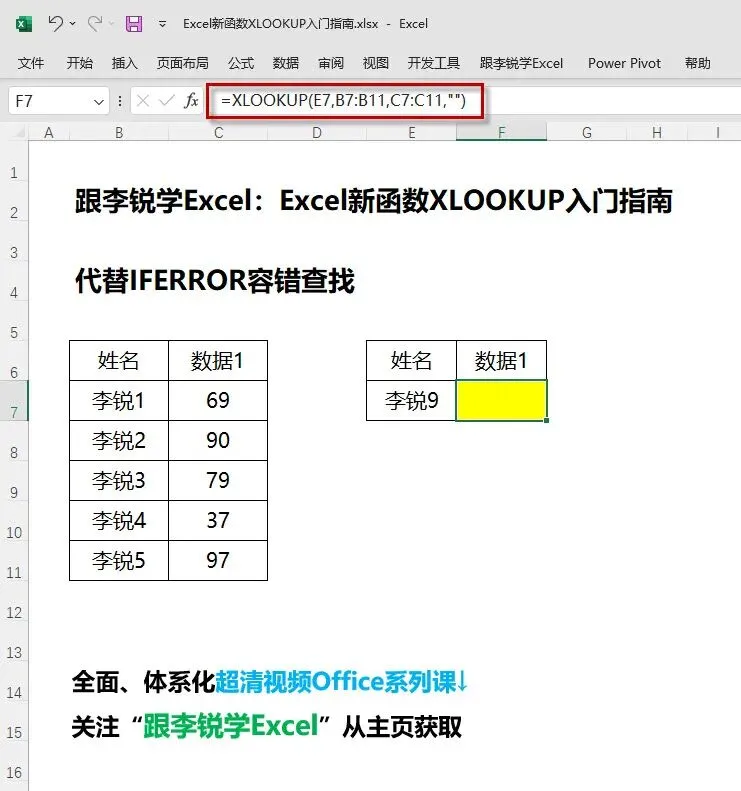741x791 pixels.
Task: Select left table header cell 姓名
Action: pos(119,361)
